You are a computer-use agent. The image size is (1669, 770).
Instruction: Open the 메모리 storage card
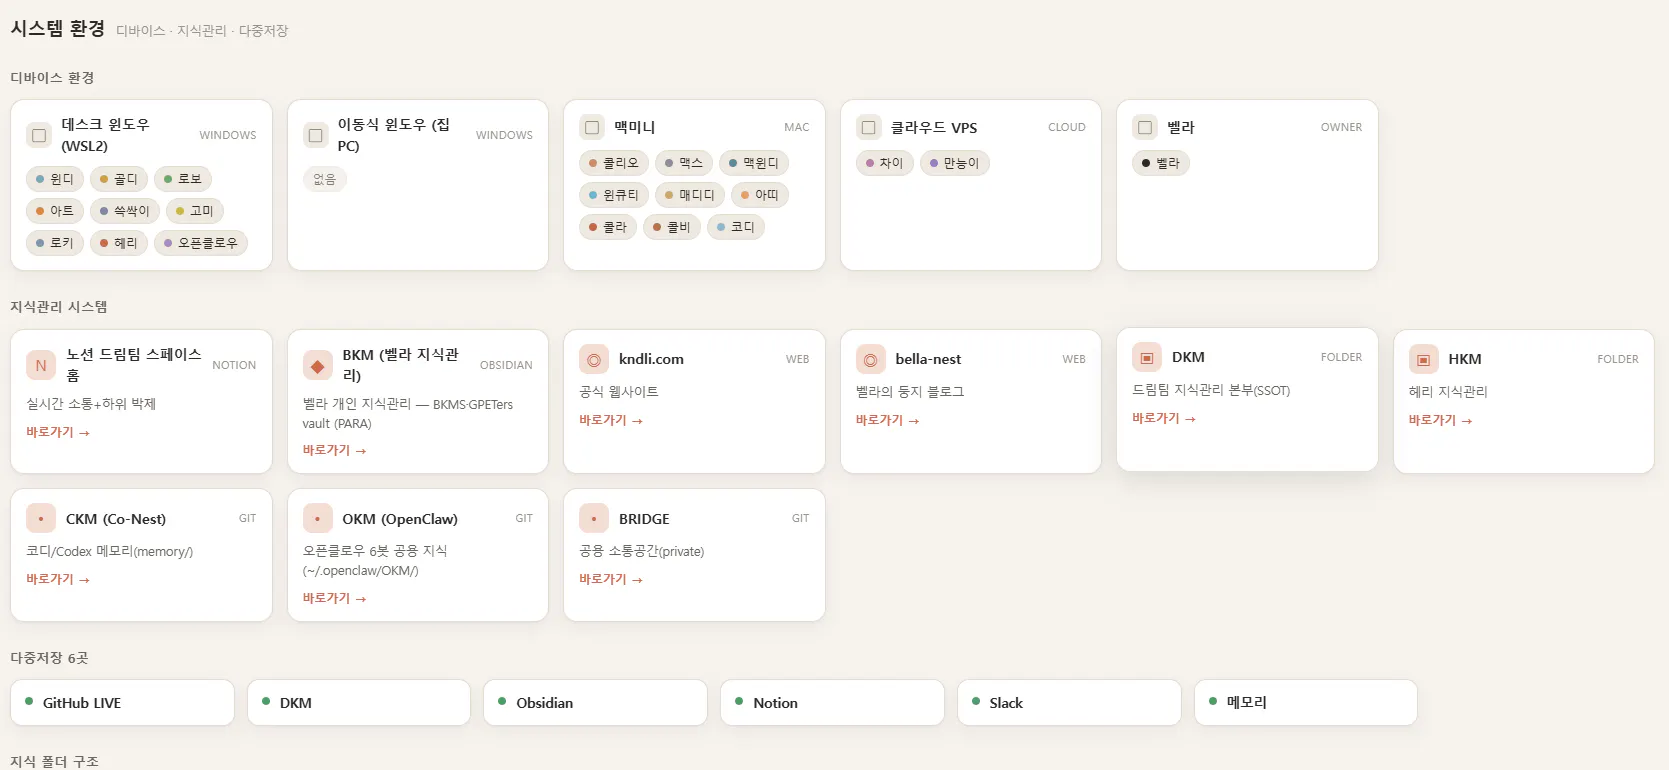(1306, 703)
